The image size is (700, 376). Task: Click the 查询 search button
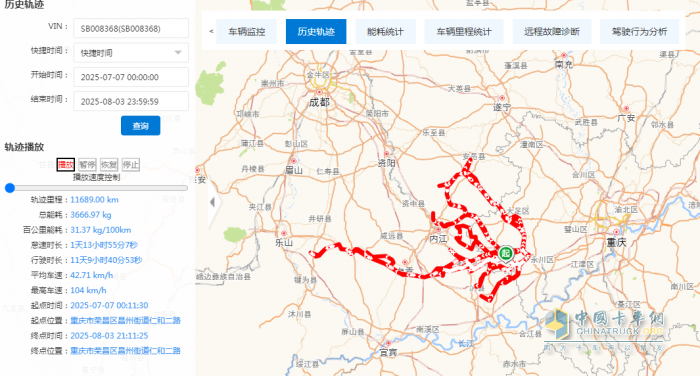point(140,125)
